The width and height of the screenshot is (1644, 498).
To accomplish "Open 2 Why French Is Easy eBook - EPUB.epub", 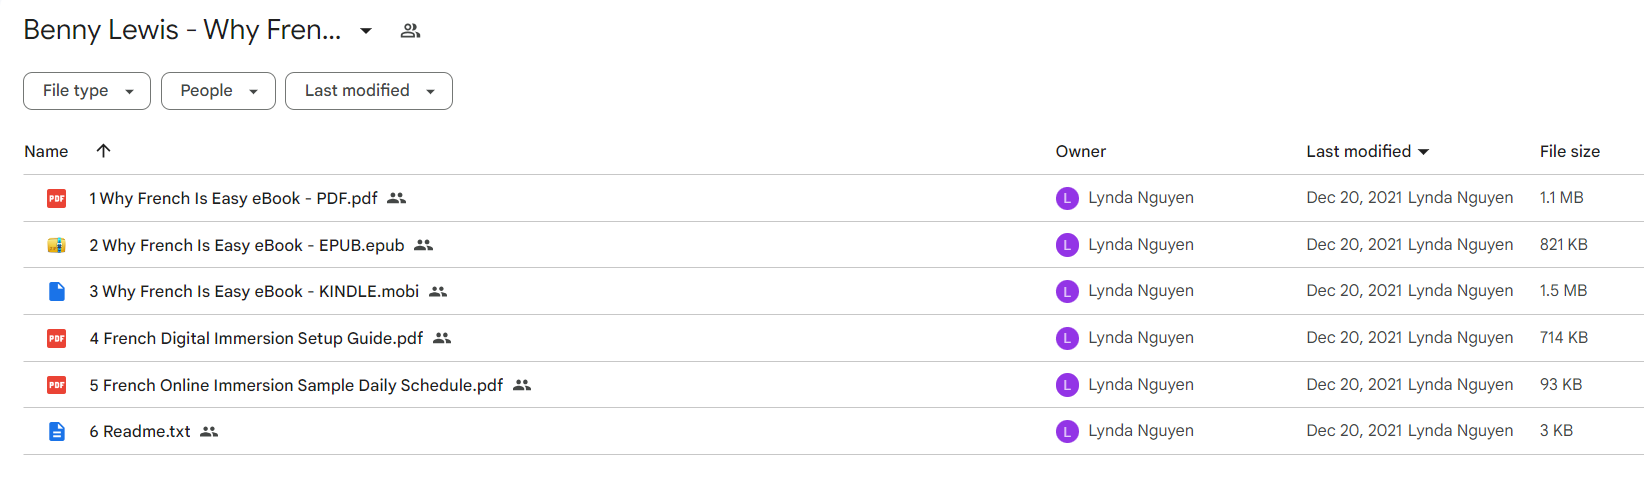I will coord(247,245).
